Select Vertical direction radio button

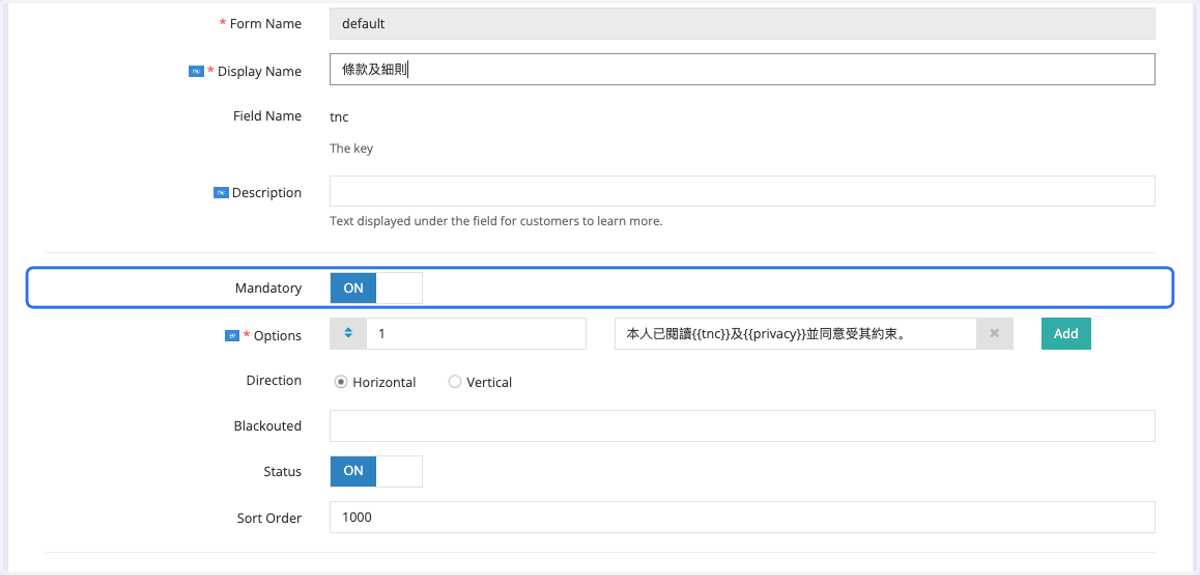[x=455, y=382]
